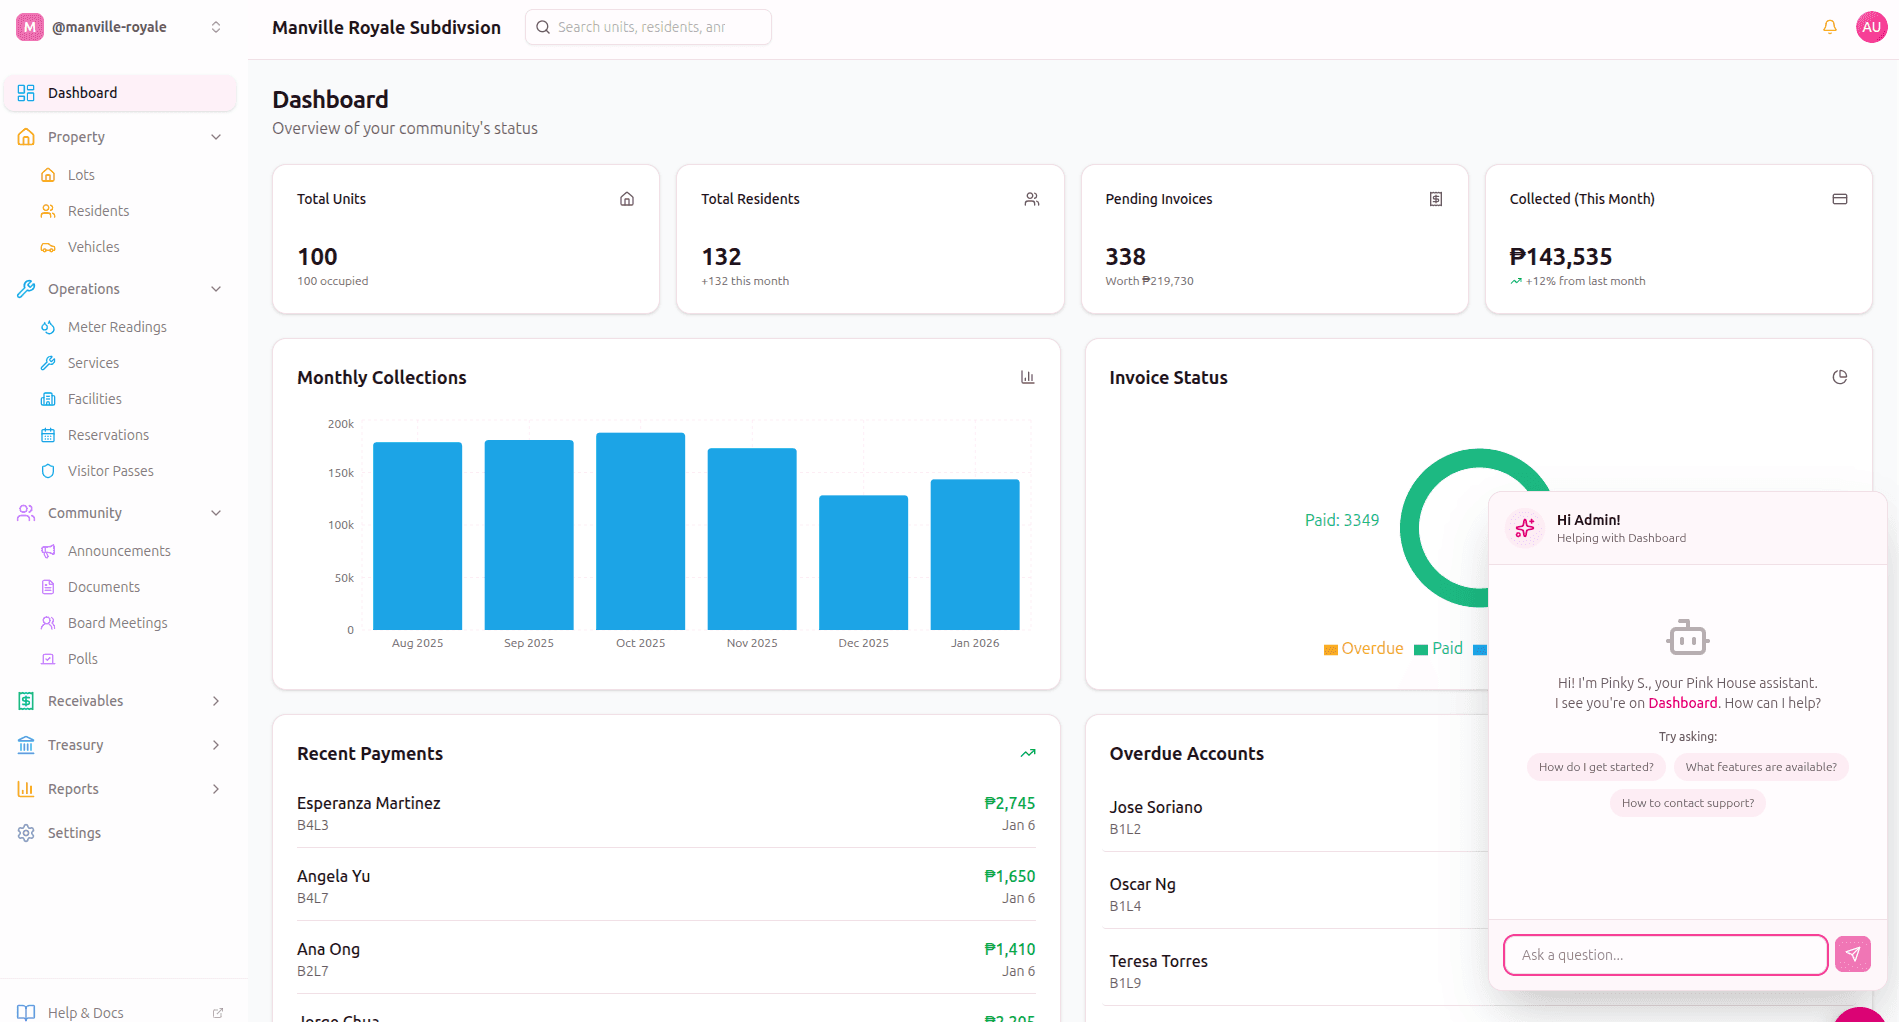This screenshot has height=1022, width=1899.
Task: Focus the 'Ask a question' chat input
Action: click(1665, 955)
